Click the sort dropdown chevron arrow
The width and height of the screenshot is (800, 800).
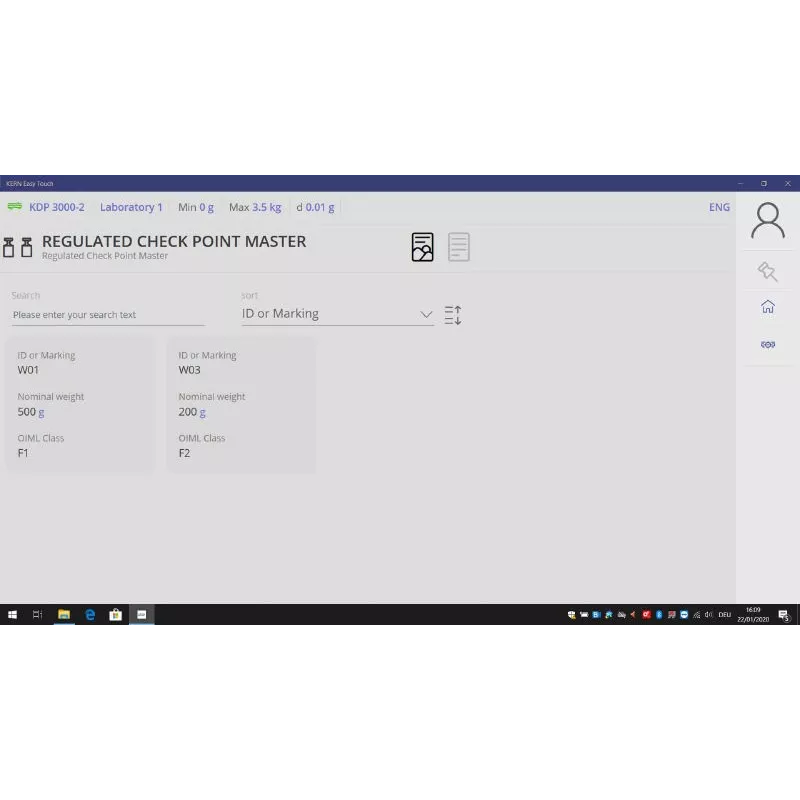click(x=426, y=314)
